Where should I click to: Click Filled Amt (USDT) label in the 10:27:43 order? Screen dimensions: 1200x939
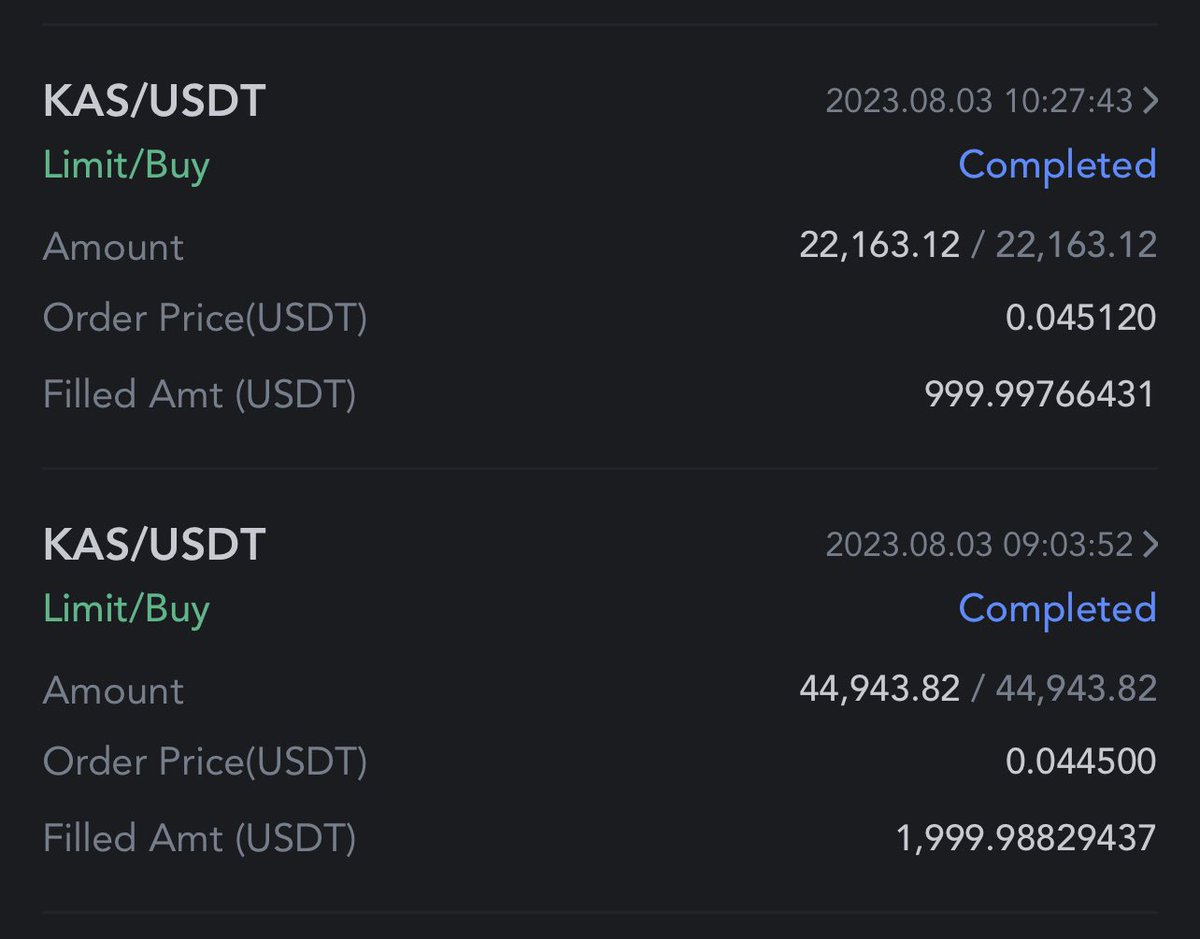(x=199, y=395)
